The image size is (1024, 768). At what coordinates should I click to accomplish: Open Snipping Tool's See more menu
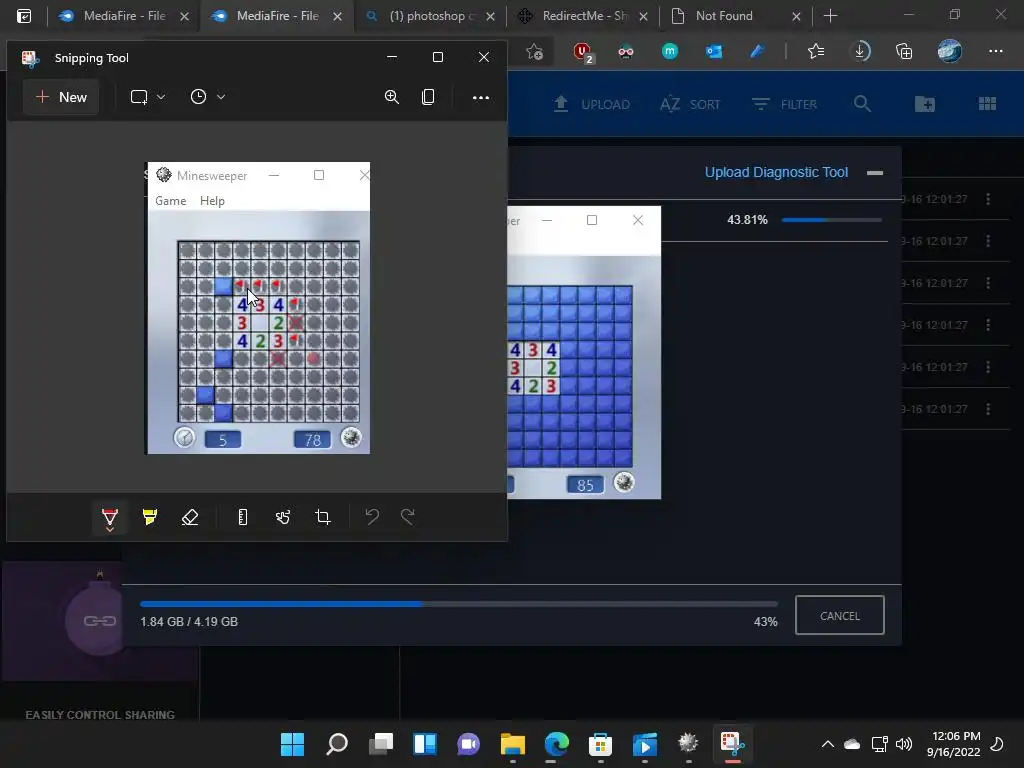pyautogui.click(x=481, y=98)
